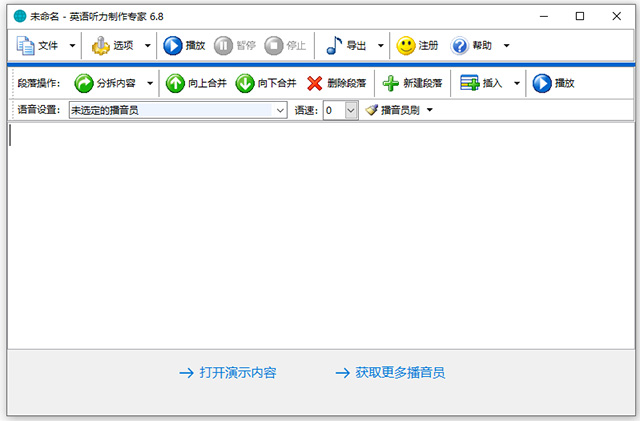Open the 选项 (Options) toolbar button
The image size is (640, 421).
pos(113,45)
